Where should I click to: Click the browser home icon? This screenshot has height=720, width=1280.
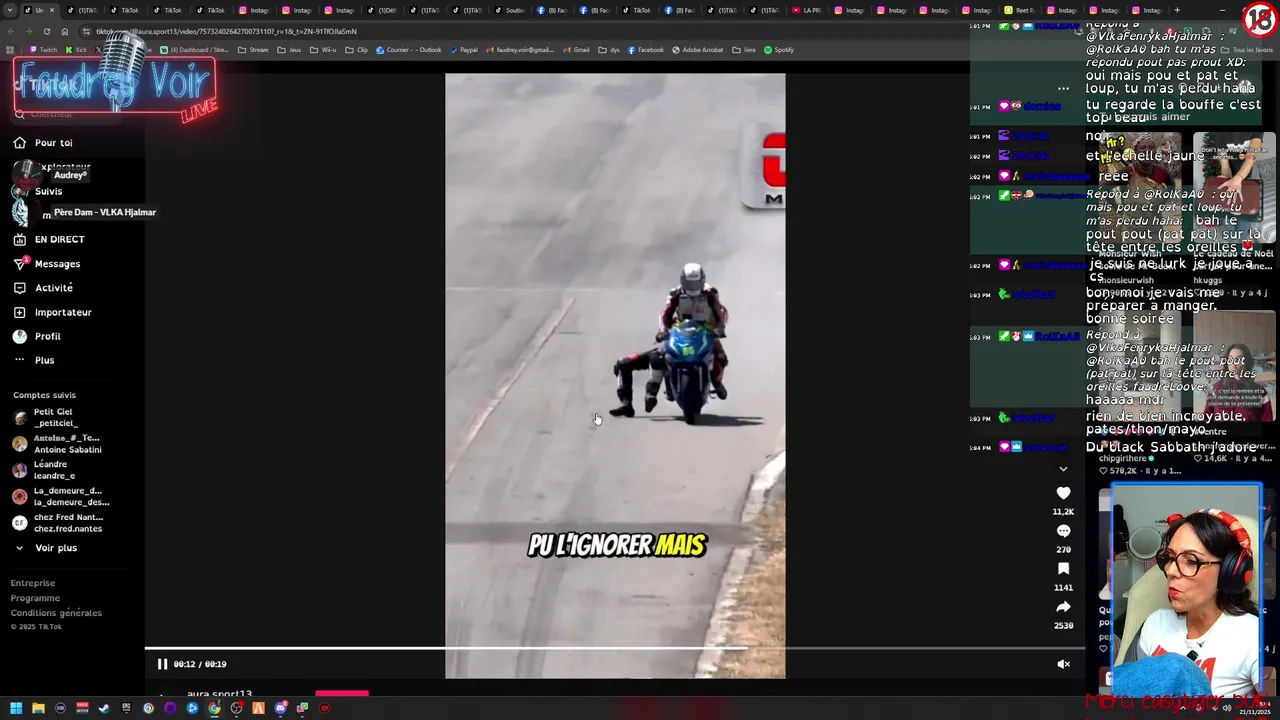click(65, 31)
